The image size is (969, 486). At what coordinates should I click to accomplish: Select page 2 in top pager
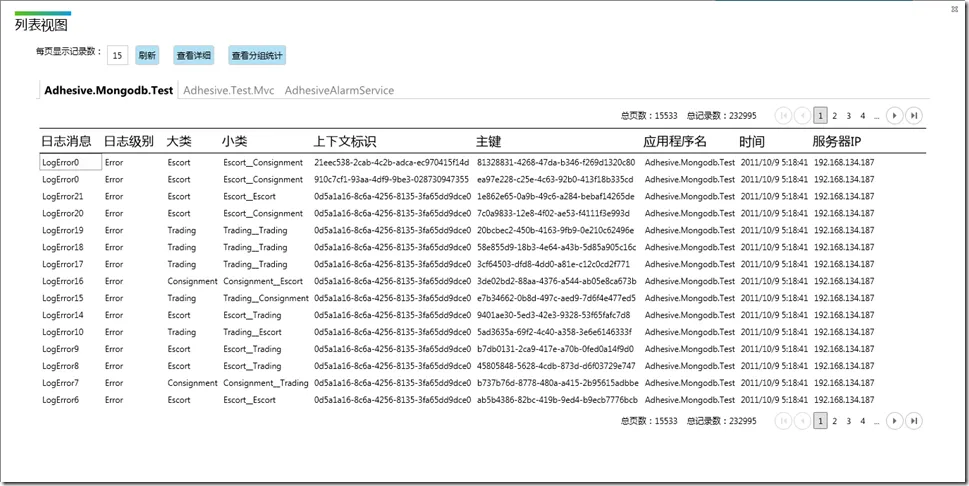coord(834,115)
